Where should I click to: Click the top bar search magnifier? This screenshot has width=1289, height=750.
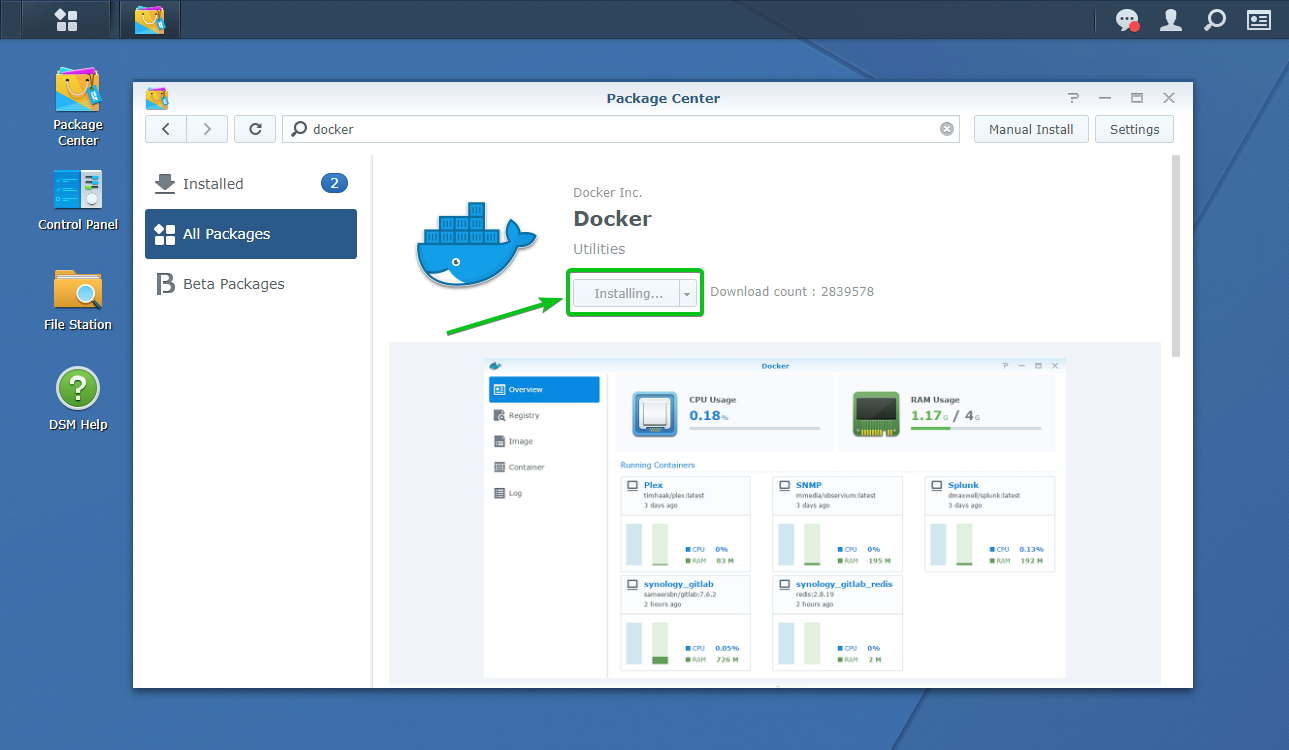[1214, 20]
